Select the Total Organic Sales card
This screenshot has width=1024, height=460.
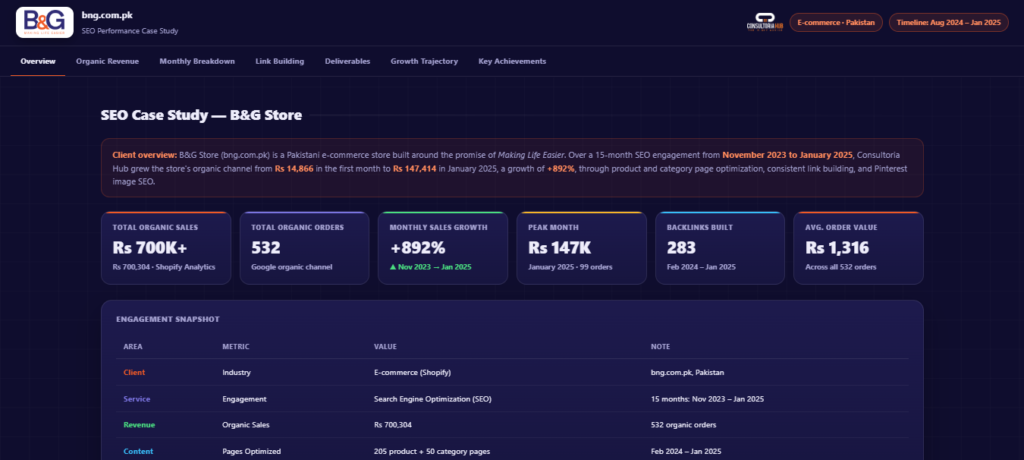(166, 248)
